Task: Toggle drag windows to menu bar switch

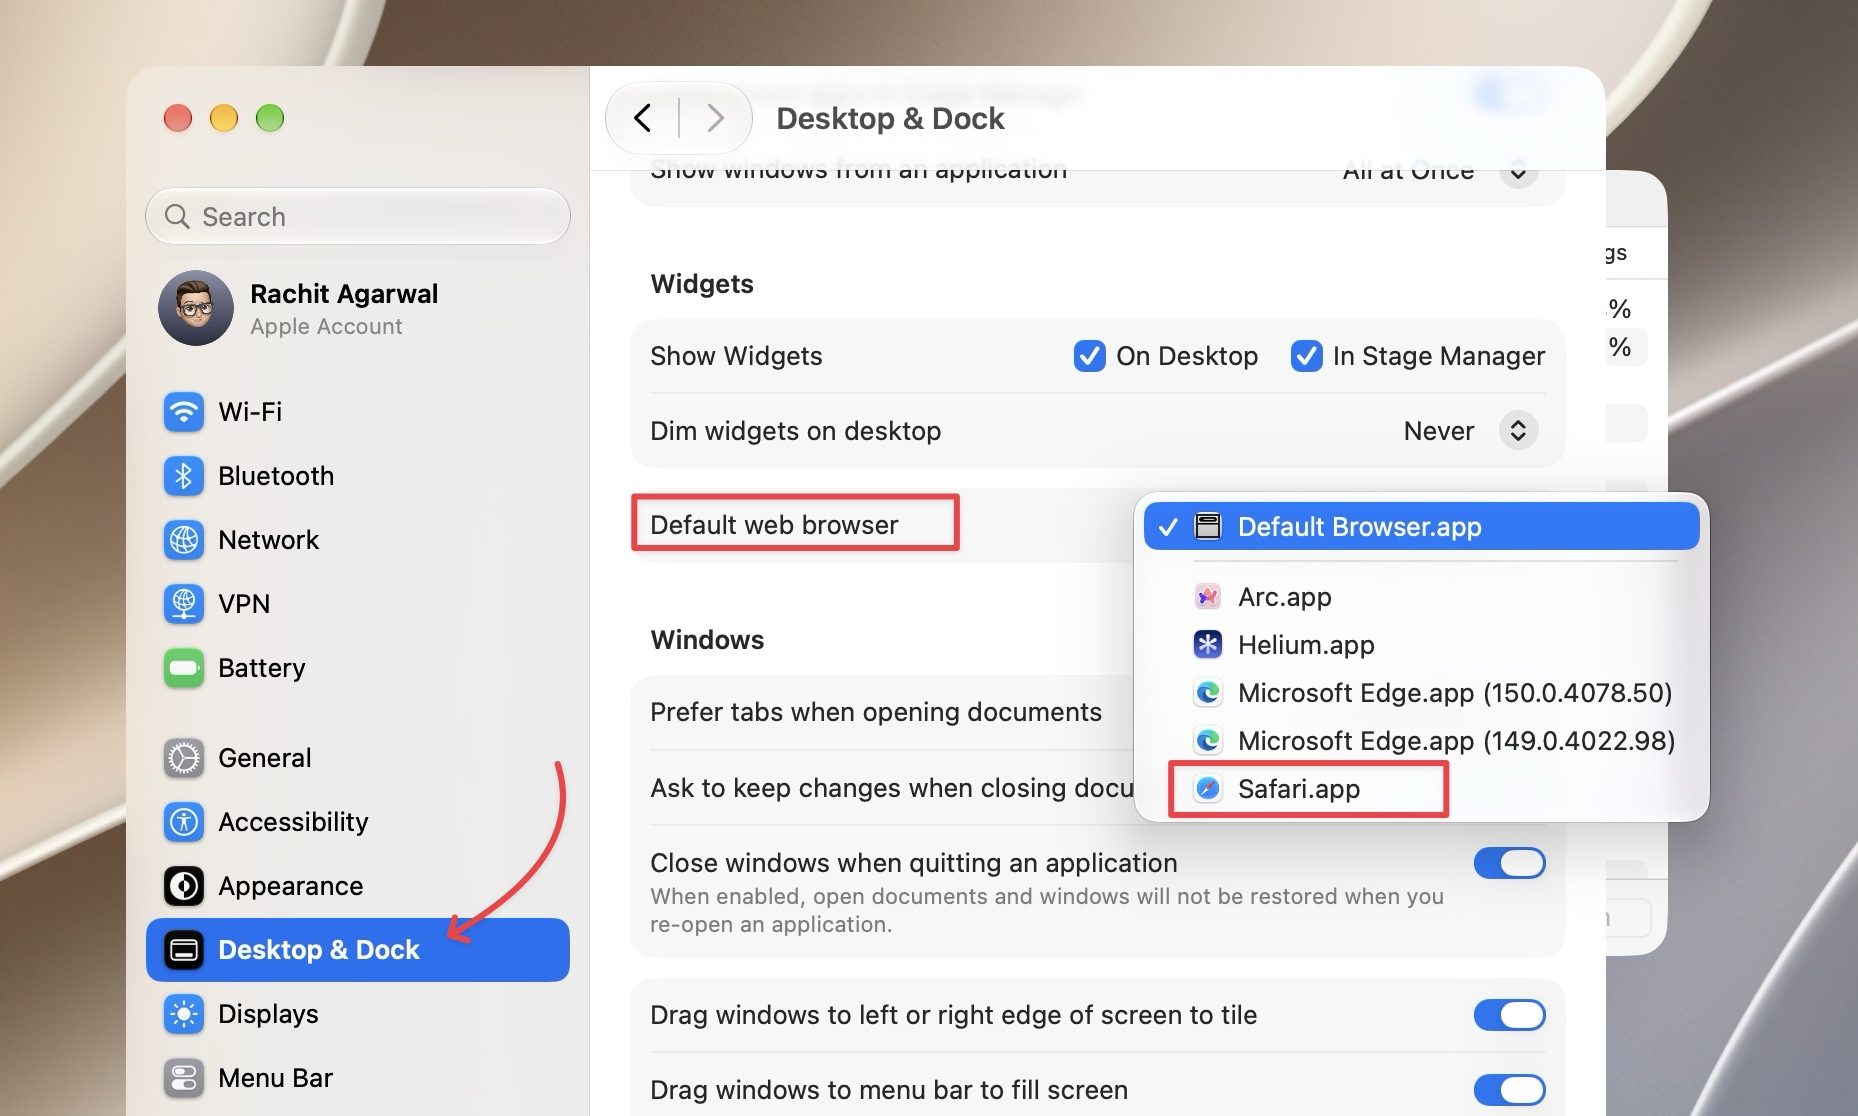Action: pos(1509,1090)
